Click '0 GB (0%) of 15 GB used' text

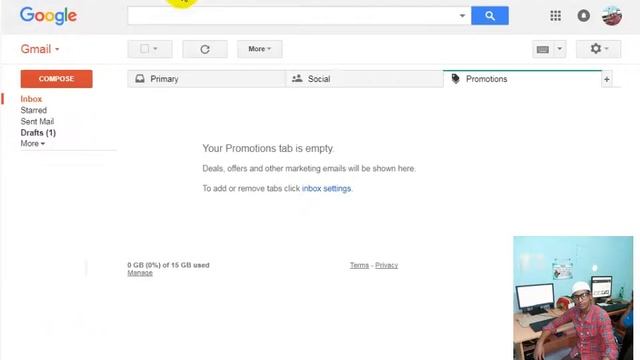click(x=168, y=265)
